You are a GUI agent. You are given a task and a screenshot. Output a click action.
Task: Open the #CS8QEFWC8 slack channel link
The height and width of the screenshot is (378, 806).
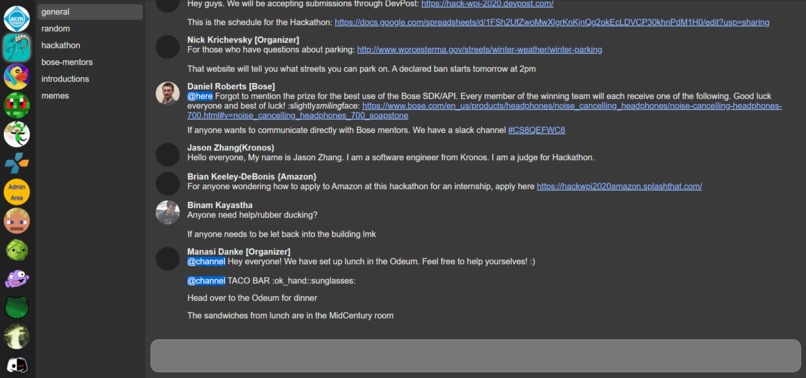pos(537,130)
